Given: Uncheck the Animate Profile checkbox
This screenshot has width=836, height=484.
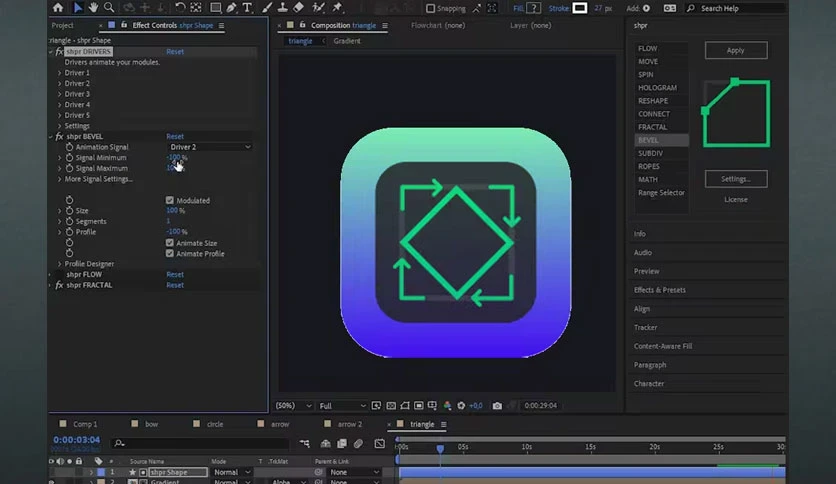Looking at the screenshot, I should click(170, 253).
